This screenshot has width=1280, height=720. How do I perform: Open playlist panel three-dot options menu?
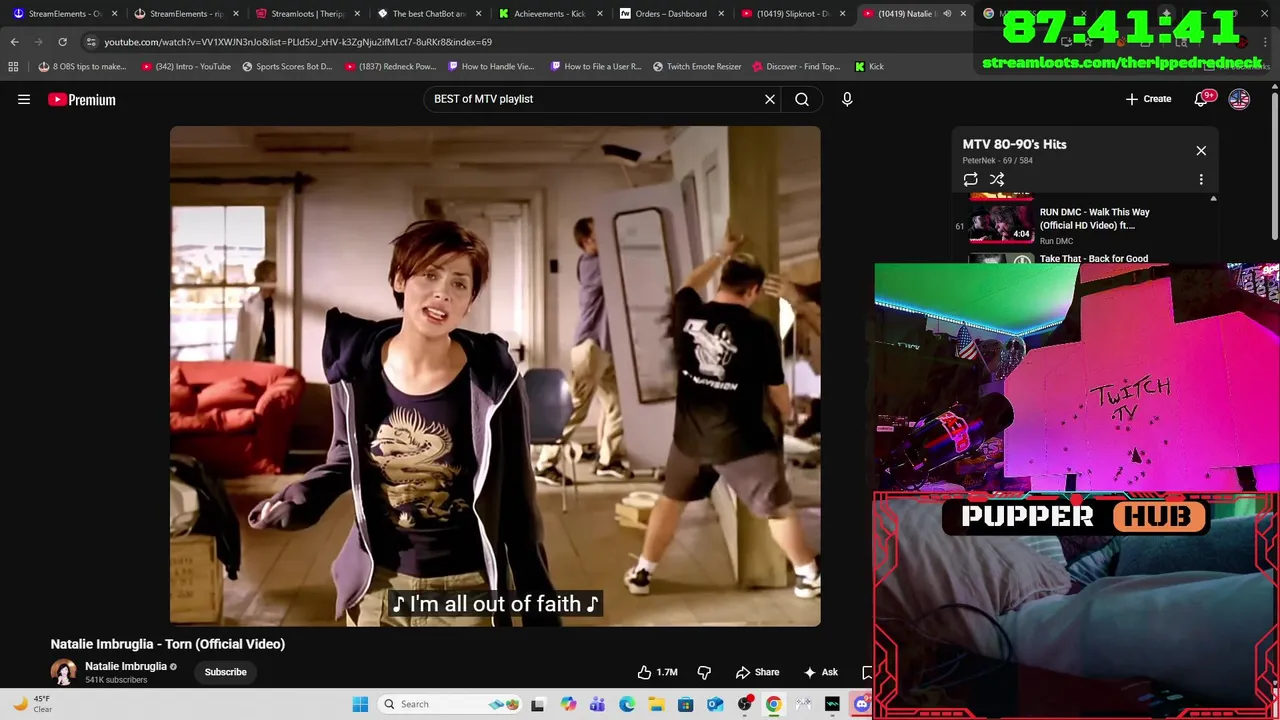[x=1201, y=179]
